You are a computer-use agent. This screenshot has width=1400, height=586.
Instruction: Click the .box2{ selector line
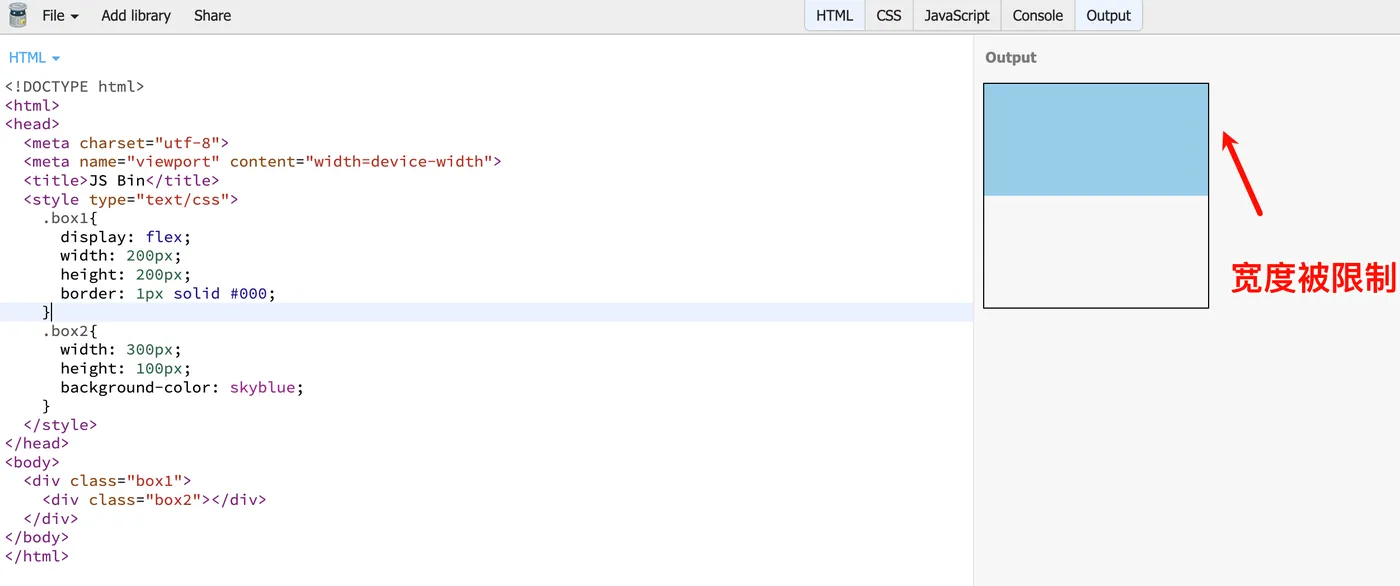click(70, 331)
